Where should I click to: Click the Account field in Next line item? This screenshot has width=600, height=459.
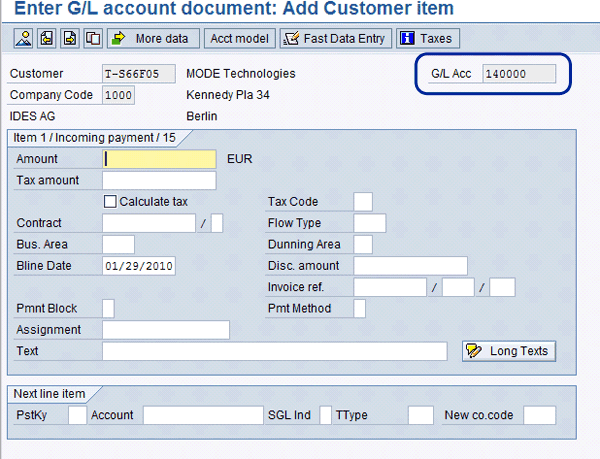tap(202, 415)
